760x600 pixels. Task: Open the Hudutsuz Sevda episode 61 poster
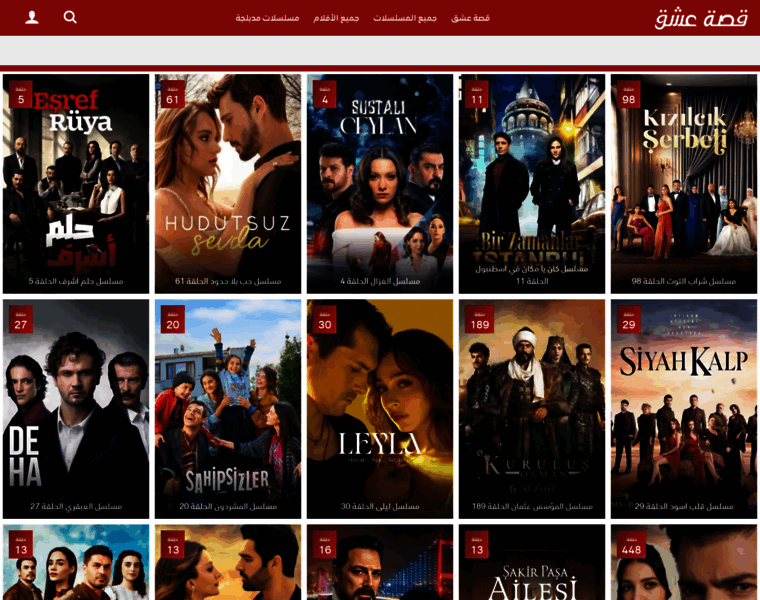pyautogui.click(x=228, y=184)
